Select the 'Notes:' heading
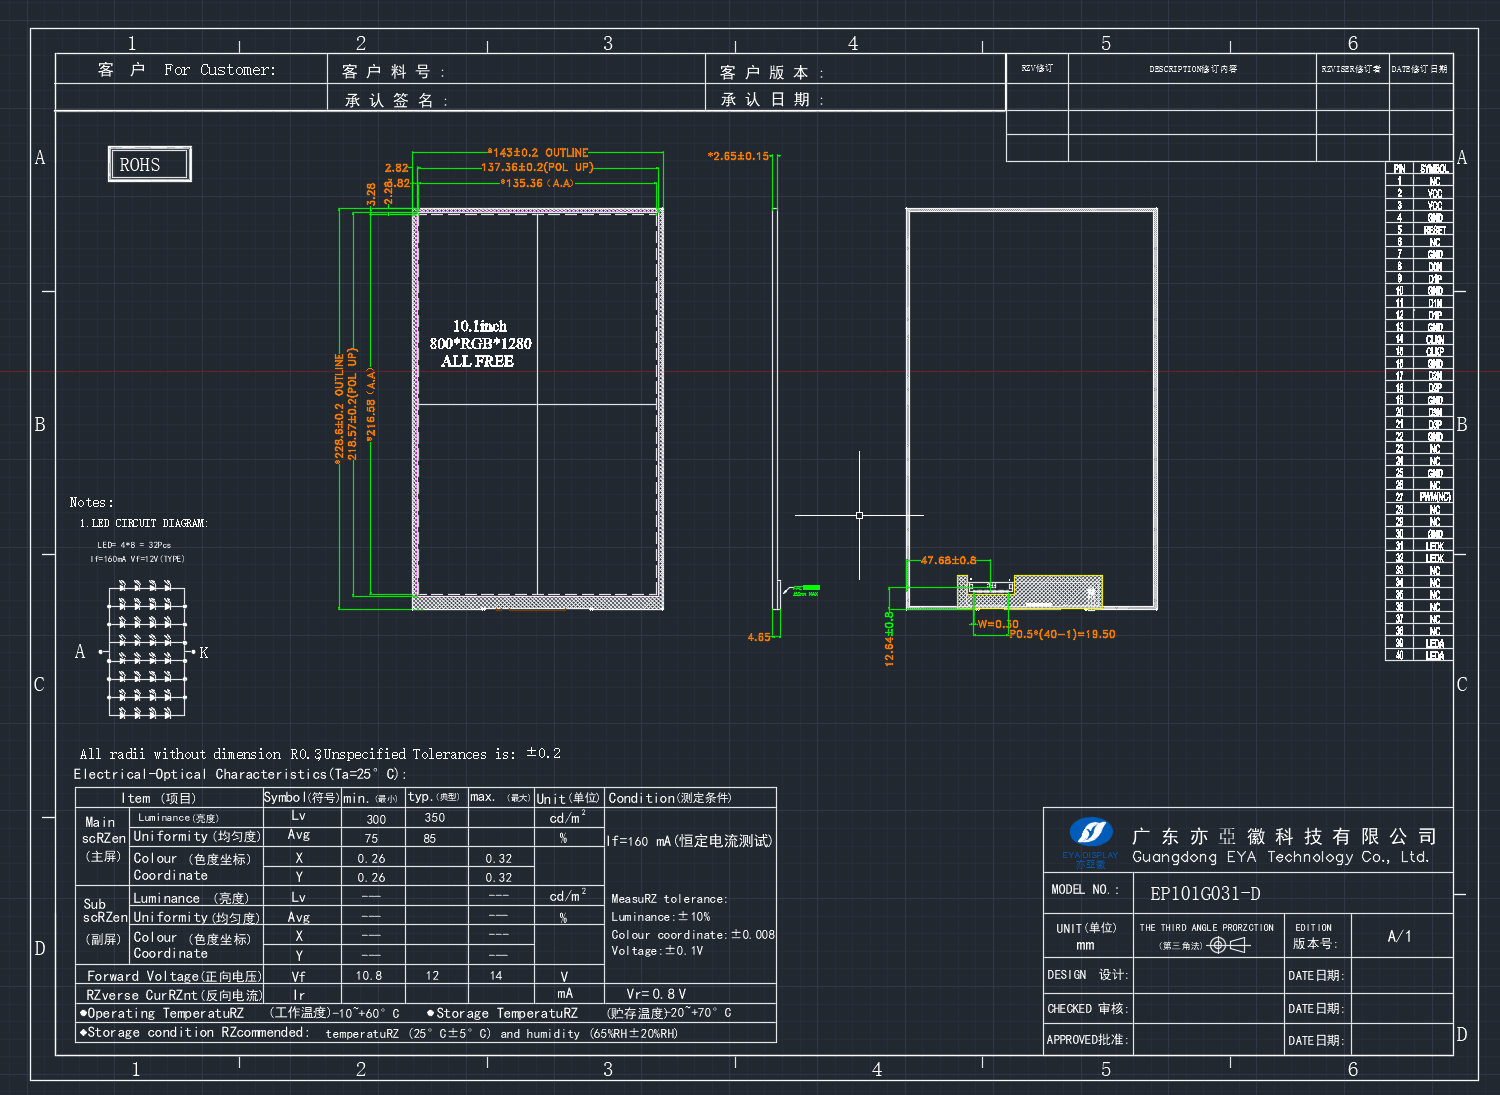 click(x=92, y=502)
